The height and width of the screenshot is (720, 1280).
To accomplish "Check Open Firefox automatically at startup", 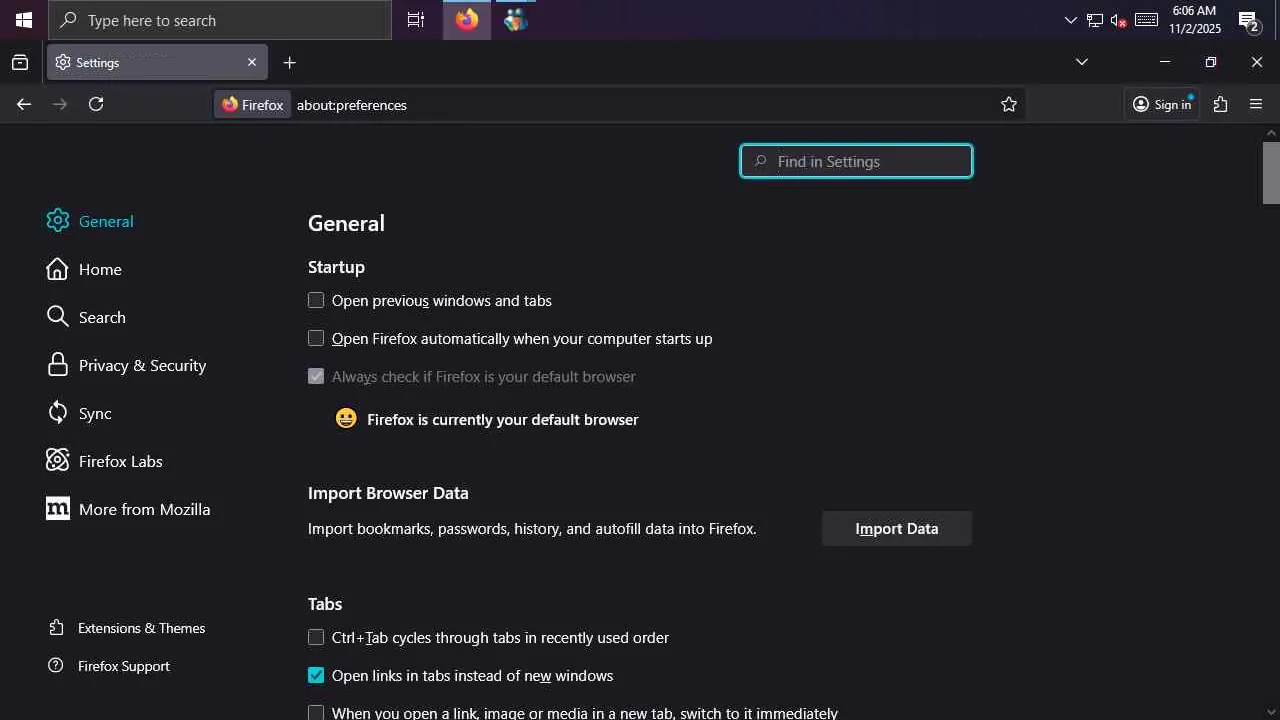I will (316, 338).
